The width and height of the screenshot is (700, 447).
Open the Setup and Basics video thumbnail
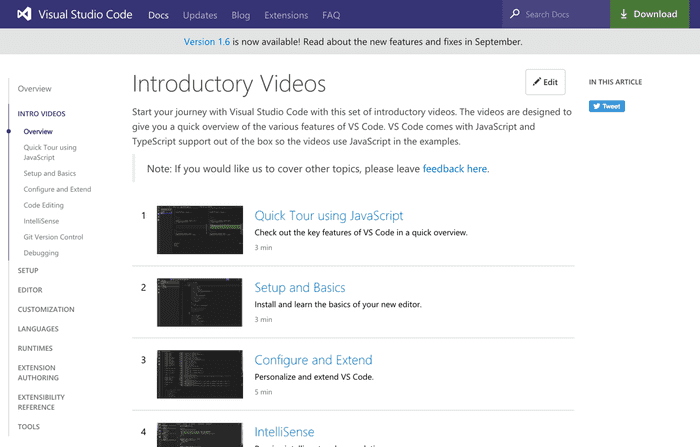pyautogui.click(x=200, y=302)
